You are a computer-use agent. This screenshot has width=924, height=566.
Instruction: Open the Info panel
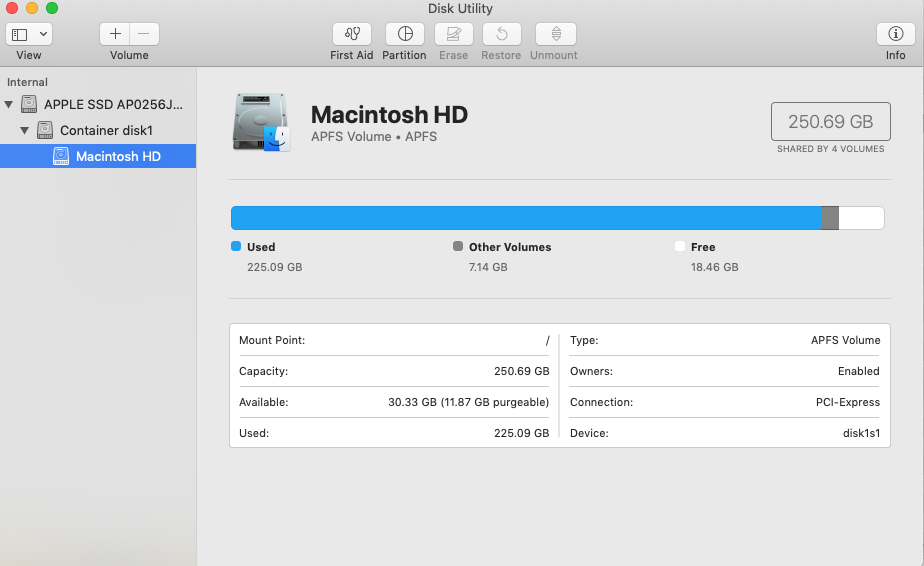click(x=895, y=34)
